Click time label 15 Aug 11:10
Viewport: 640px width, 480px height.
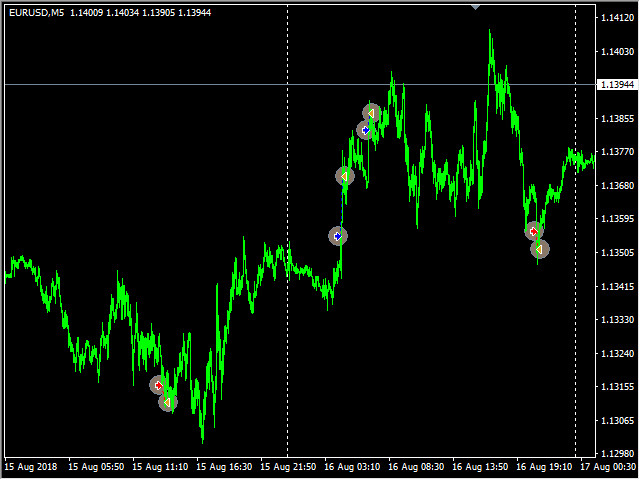tap(160, 467)
